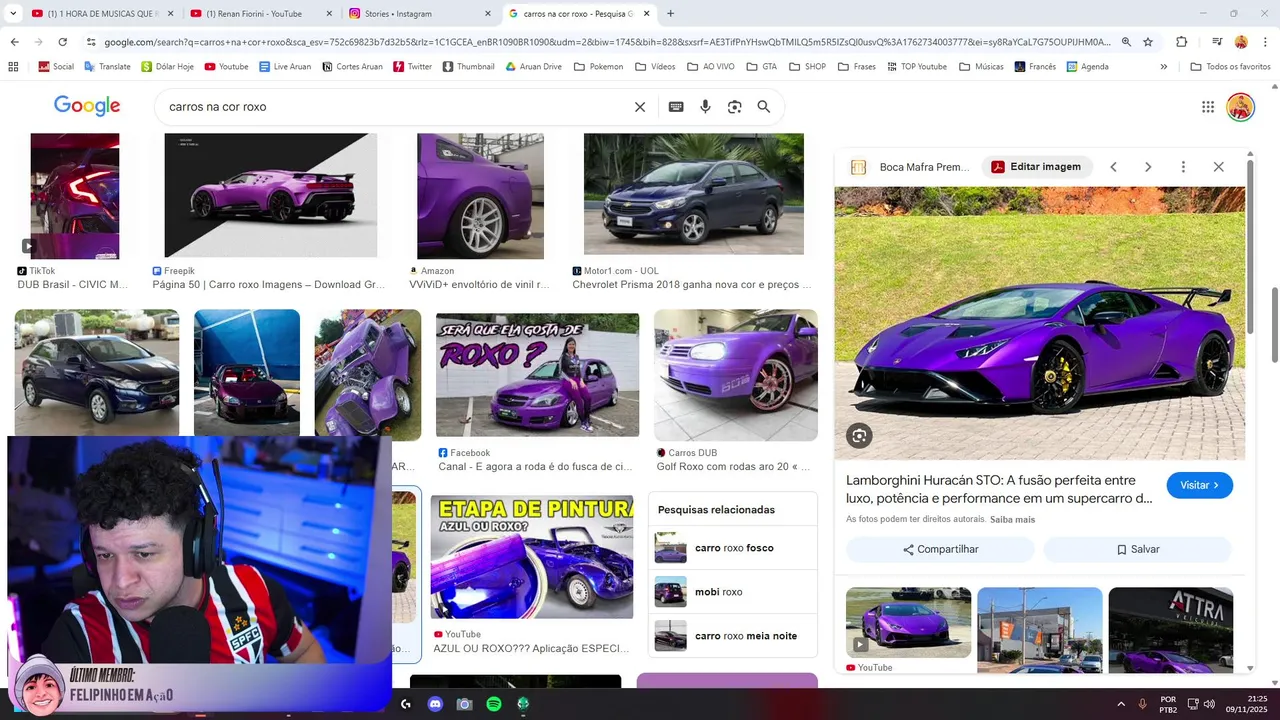
Task: Click the Google search input field
Action: click(395, 107)
